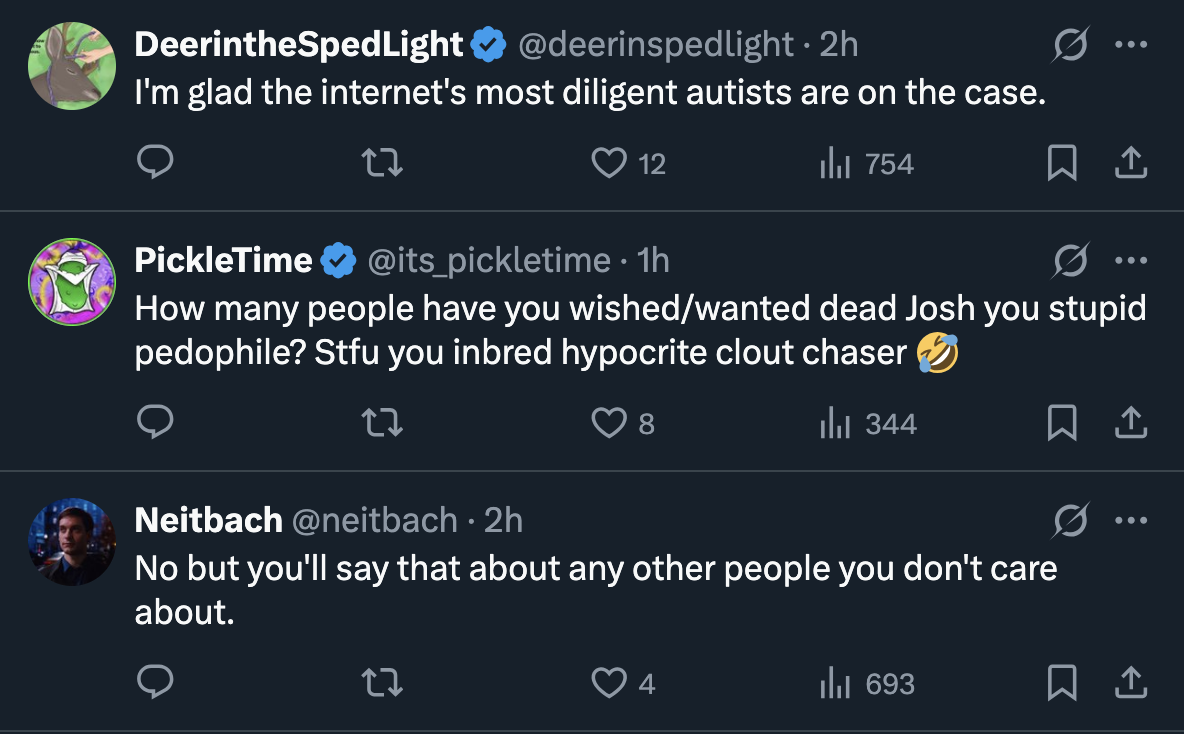Open the @deerinspedlight handle link
The width and height of the screenshot is (1184, 734).
pyautogui.click(x=654, y=44)
